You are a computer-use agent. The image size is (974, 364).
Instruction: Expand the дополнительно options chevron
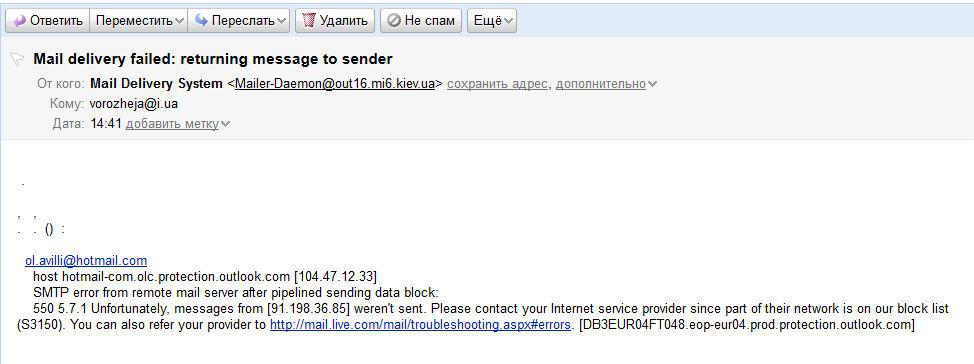[x=652, y=84]
